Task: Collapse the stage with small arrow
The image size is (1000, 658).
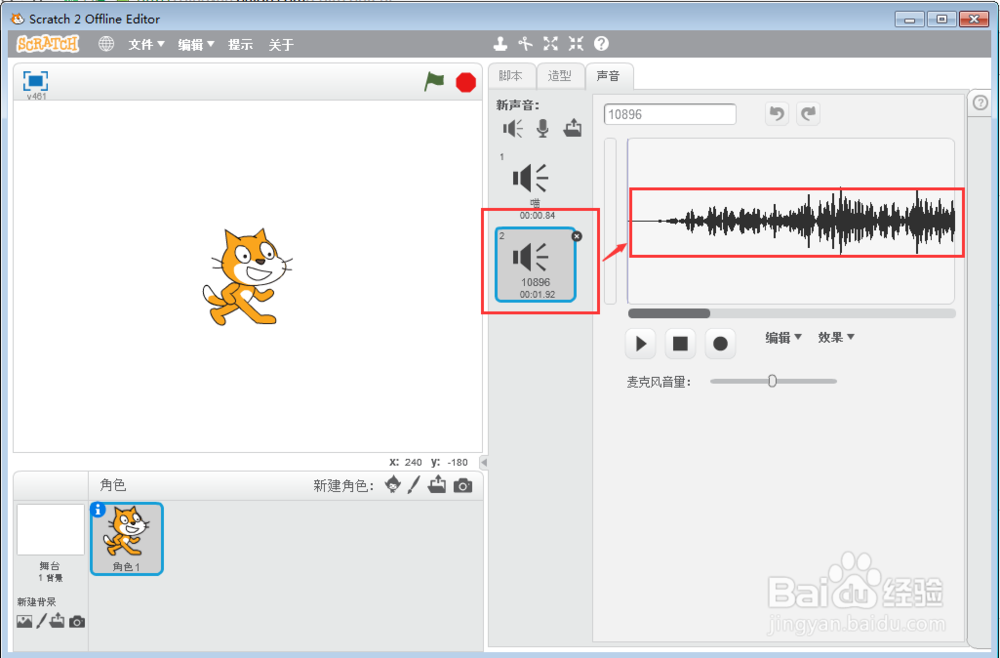Action: tap(484, 462)
